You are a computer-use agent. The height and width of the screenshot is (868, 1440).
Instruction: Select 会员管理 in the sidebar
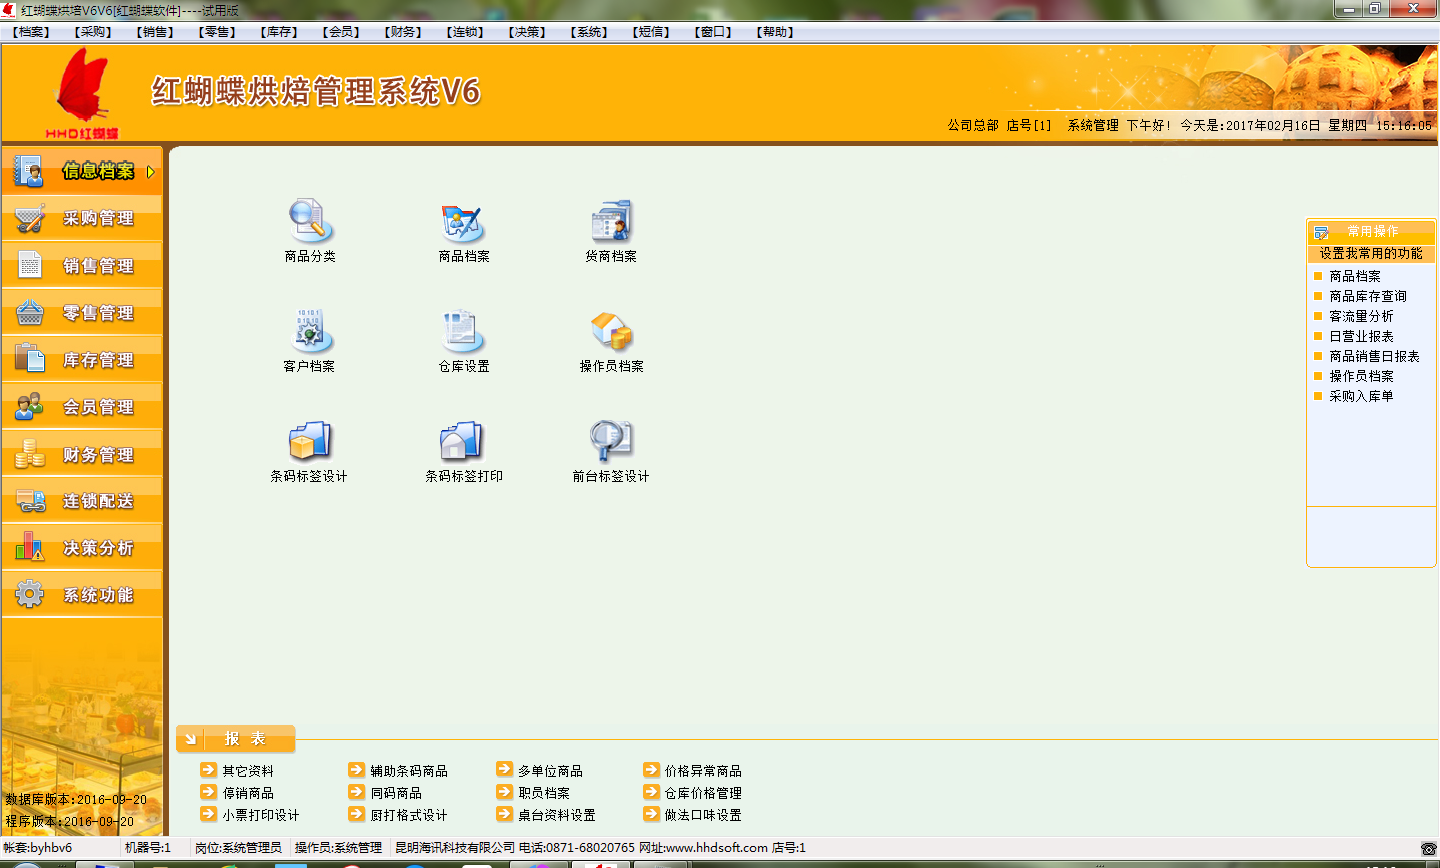[82, 406]
